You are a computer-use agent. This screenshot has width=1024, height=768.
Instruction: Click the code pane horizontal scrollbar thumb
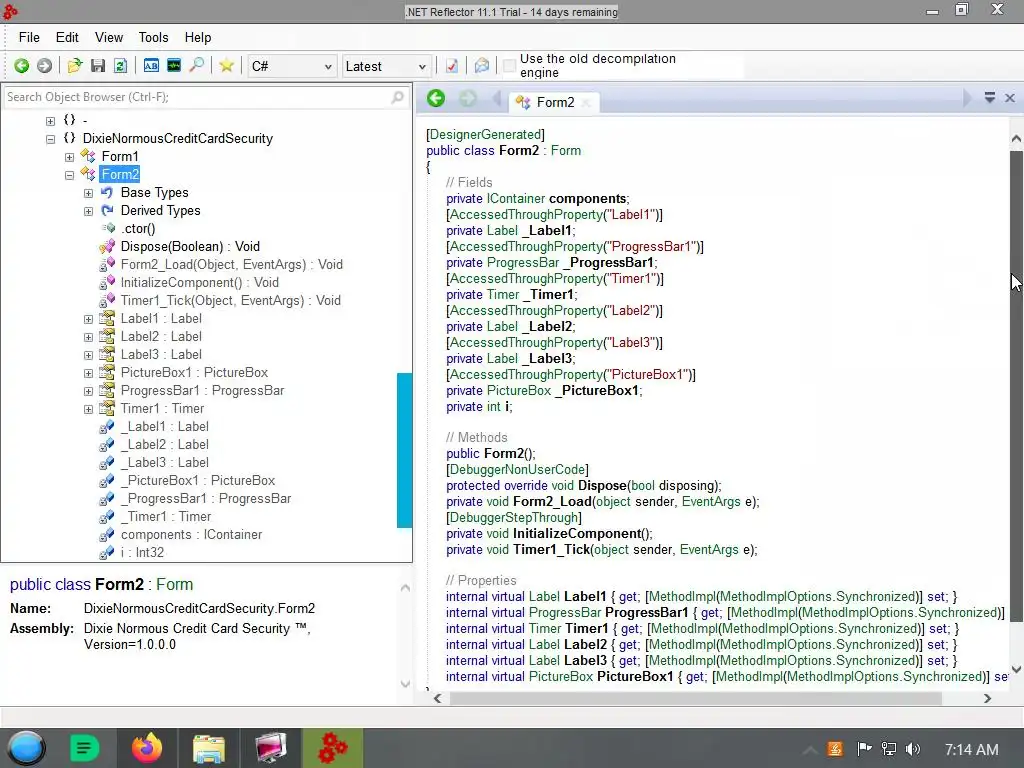coord(696,698)
